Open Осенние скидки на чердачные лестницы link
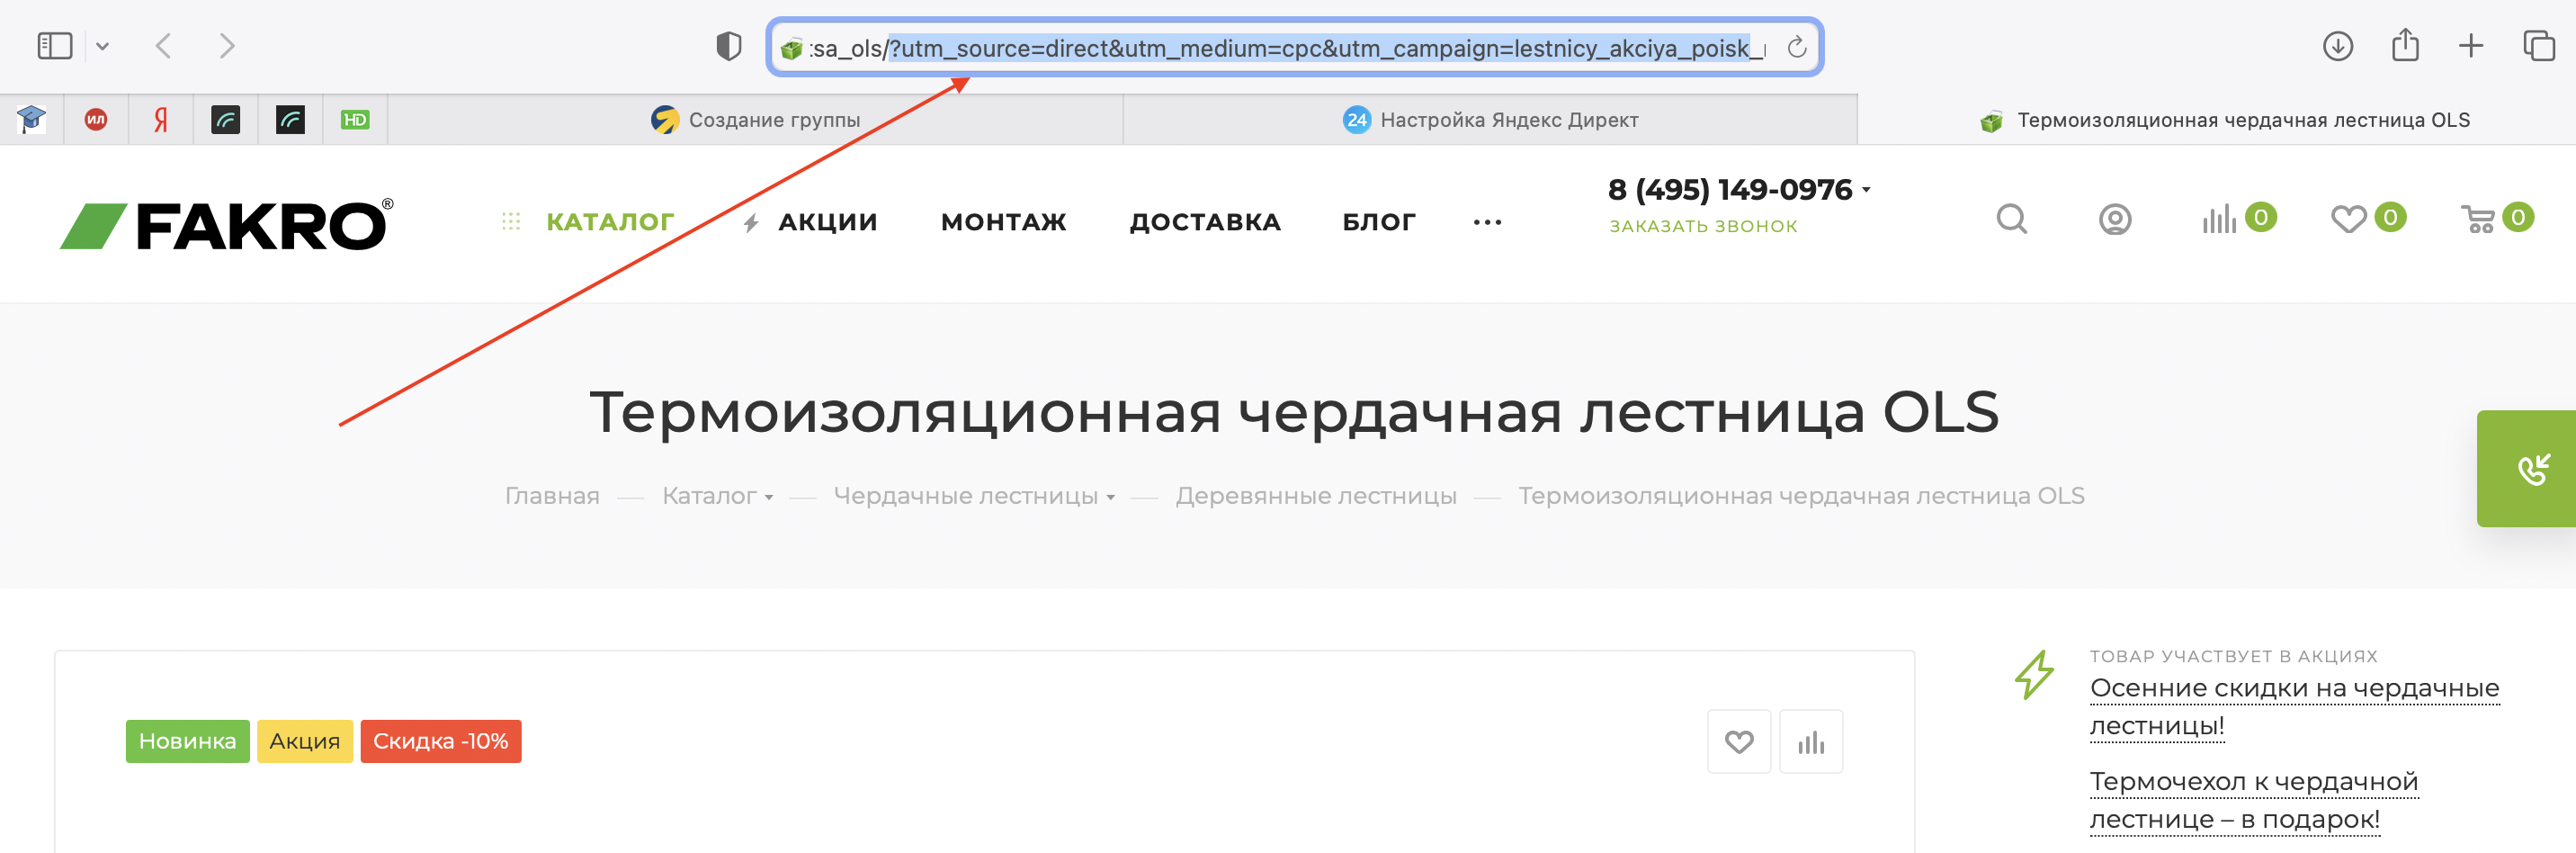 tap(2294, 707)
